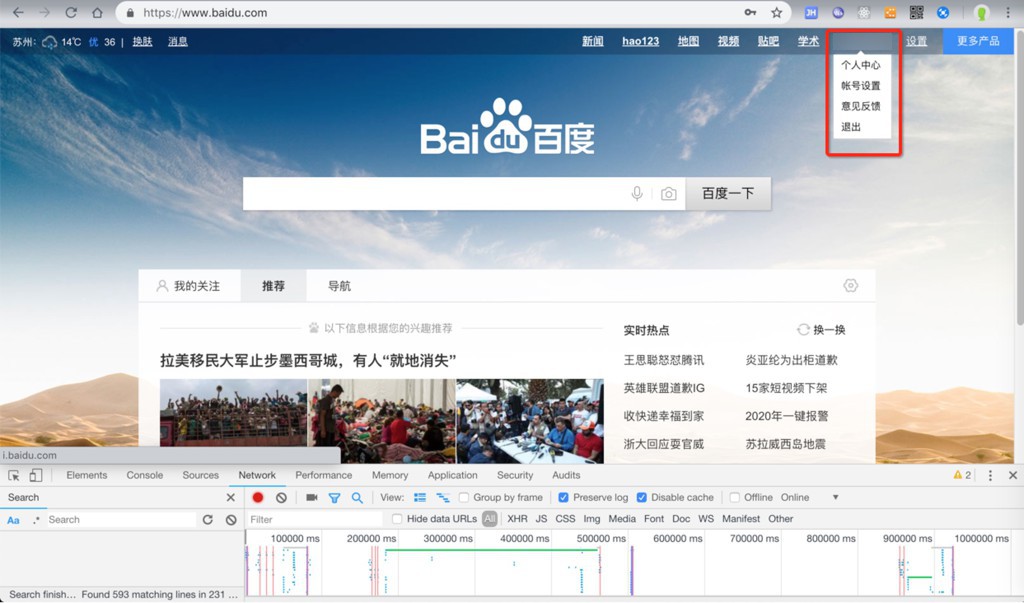Open the browser home page icon
This screenshot has width=1024, height=603.
coord(97,12)
